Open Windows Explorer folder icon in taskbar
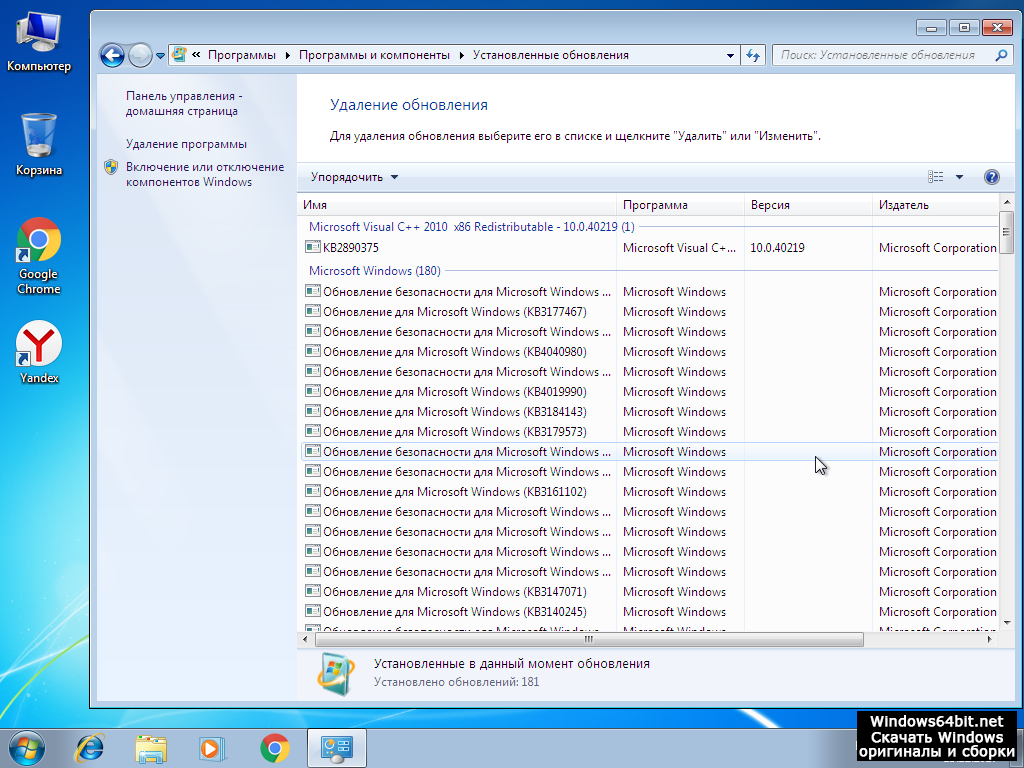The height and width of the screenshot is (768, 1024). click(151, 747)
